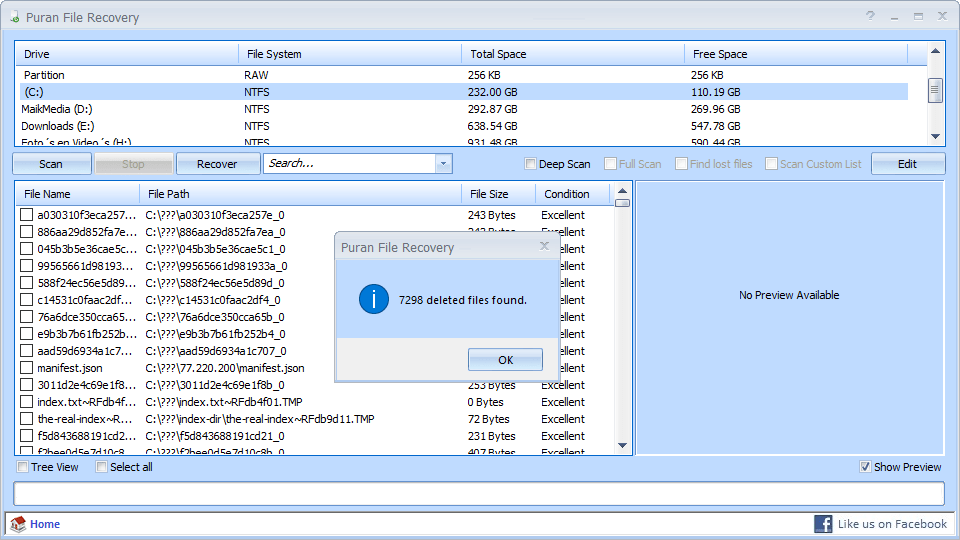Click the Facebook logo icon
Image resolution: width=960 pixels, height=540 pixels.
click(823, 524)
